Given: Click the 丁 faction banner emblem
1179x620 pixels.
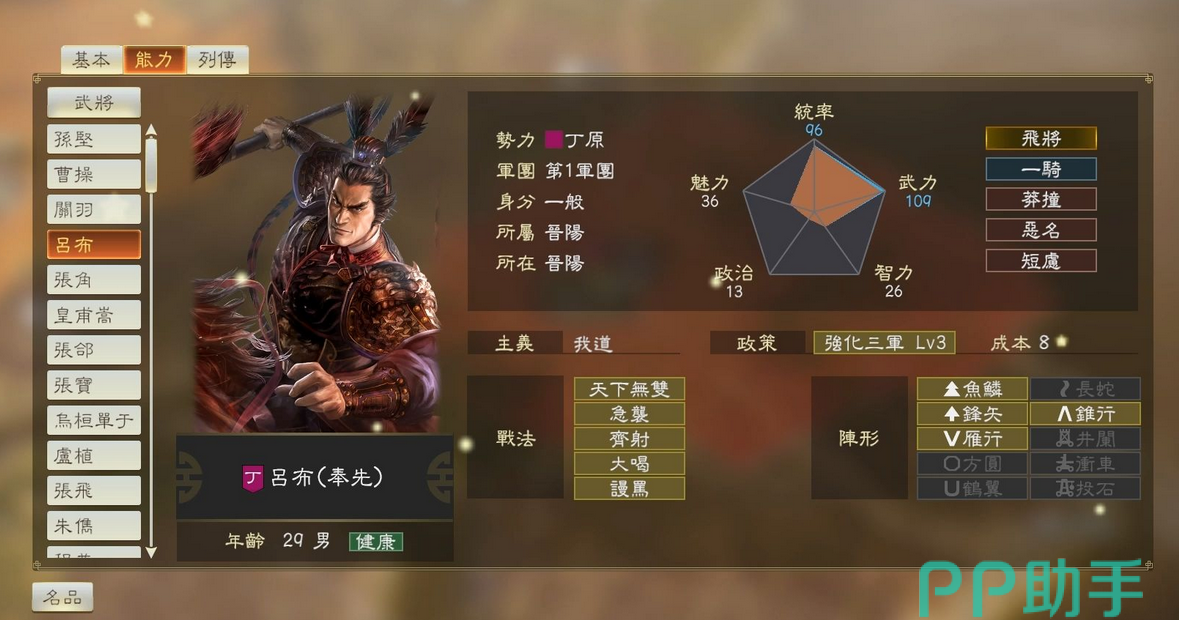Looking at the screenshot, I should click(x=253, y=478).
